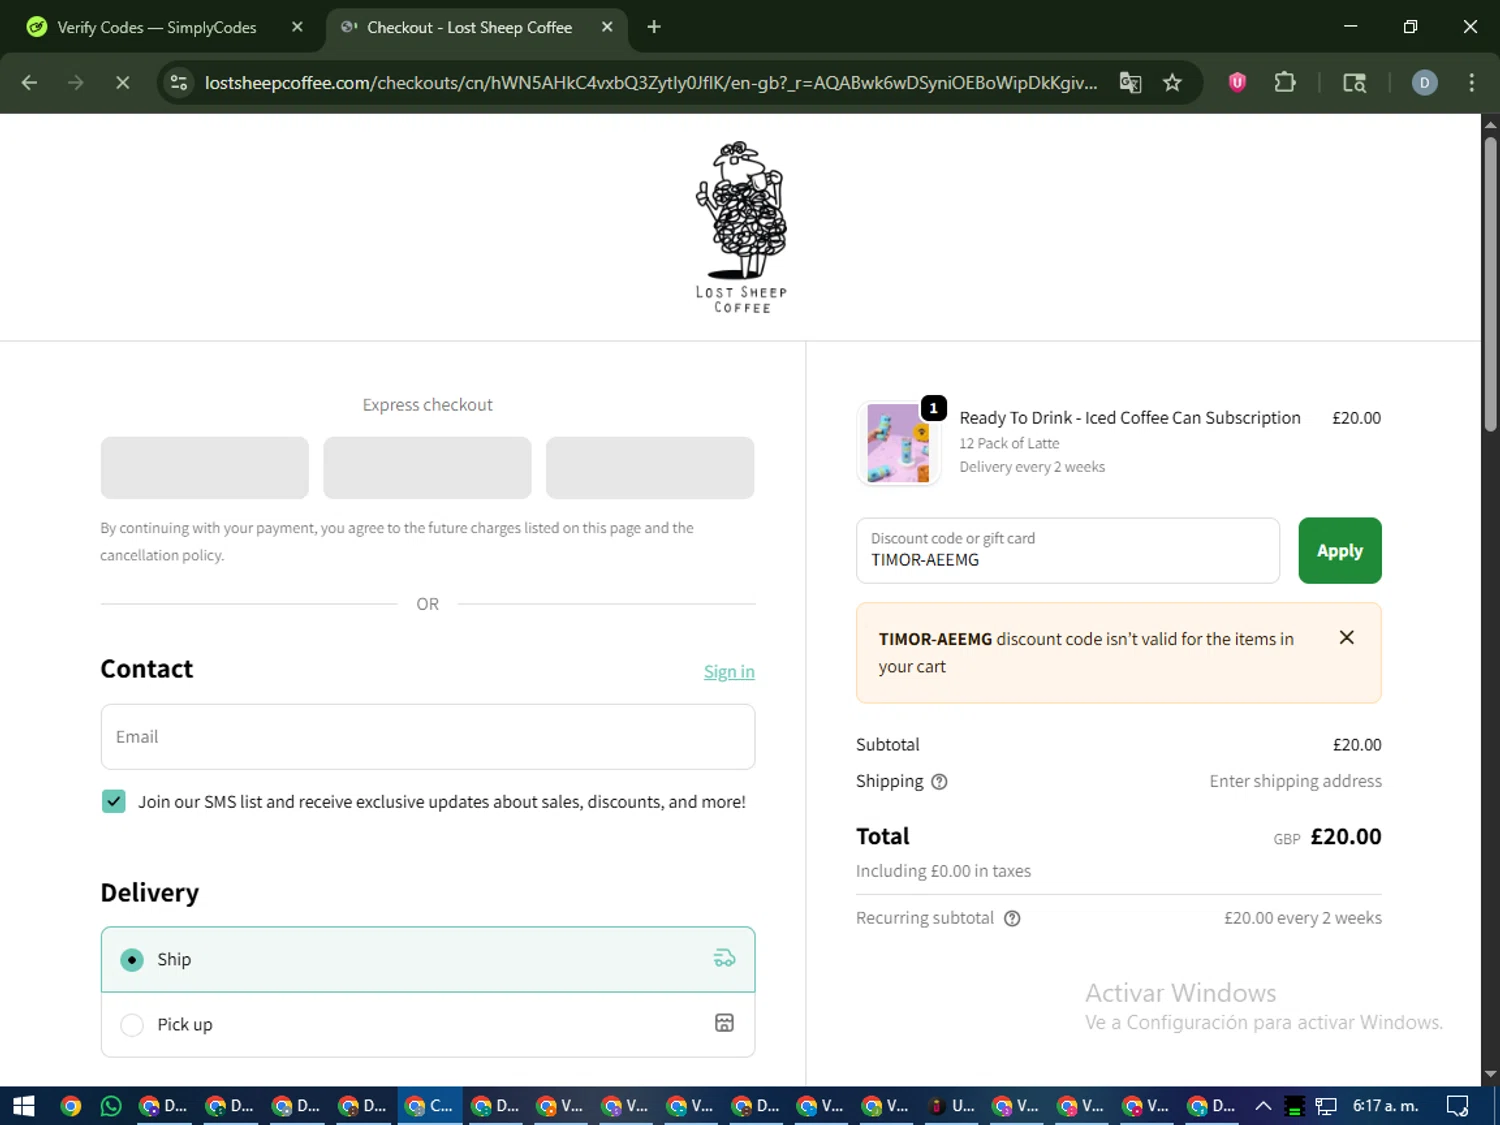Close the Verify Codes SimplyCodes tab
1500x1125 pixels.
297,27
